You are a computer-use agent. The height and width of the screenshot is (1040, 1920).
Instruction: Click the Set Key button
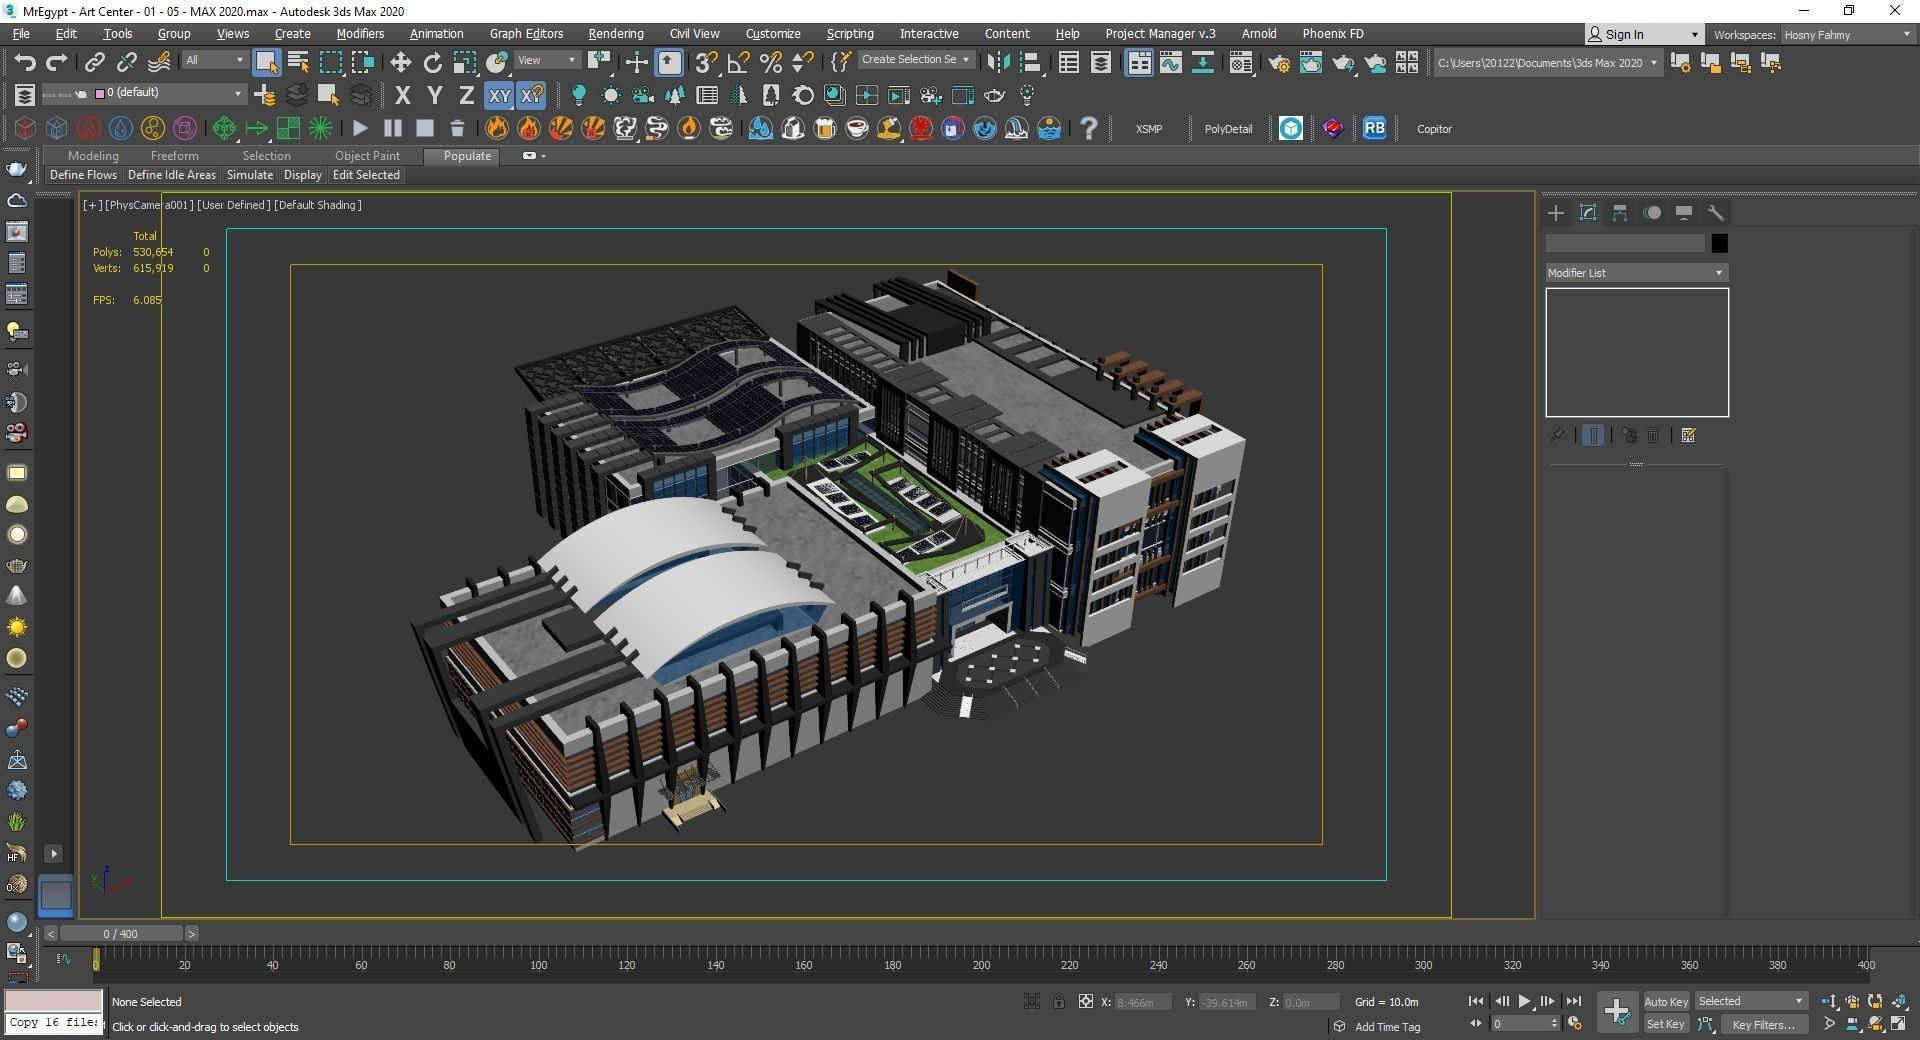click(x=1666, y=1024)
